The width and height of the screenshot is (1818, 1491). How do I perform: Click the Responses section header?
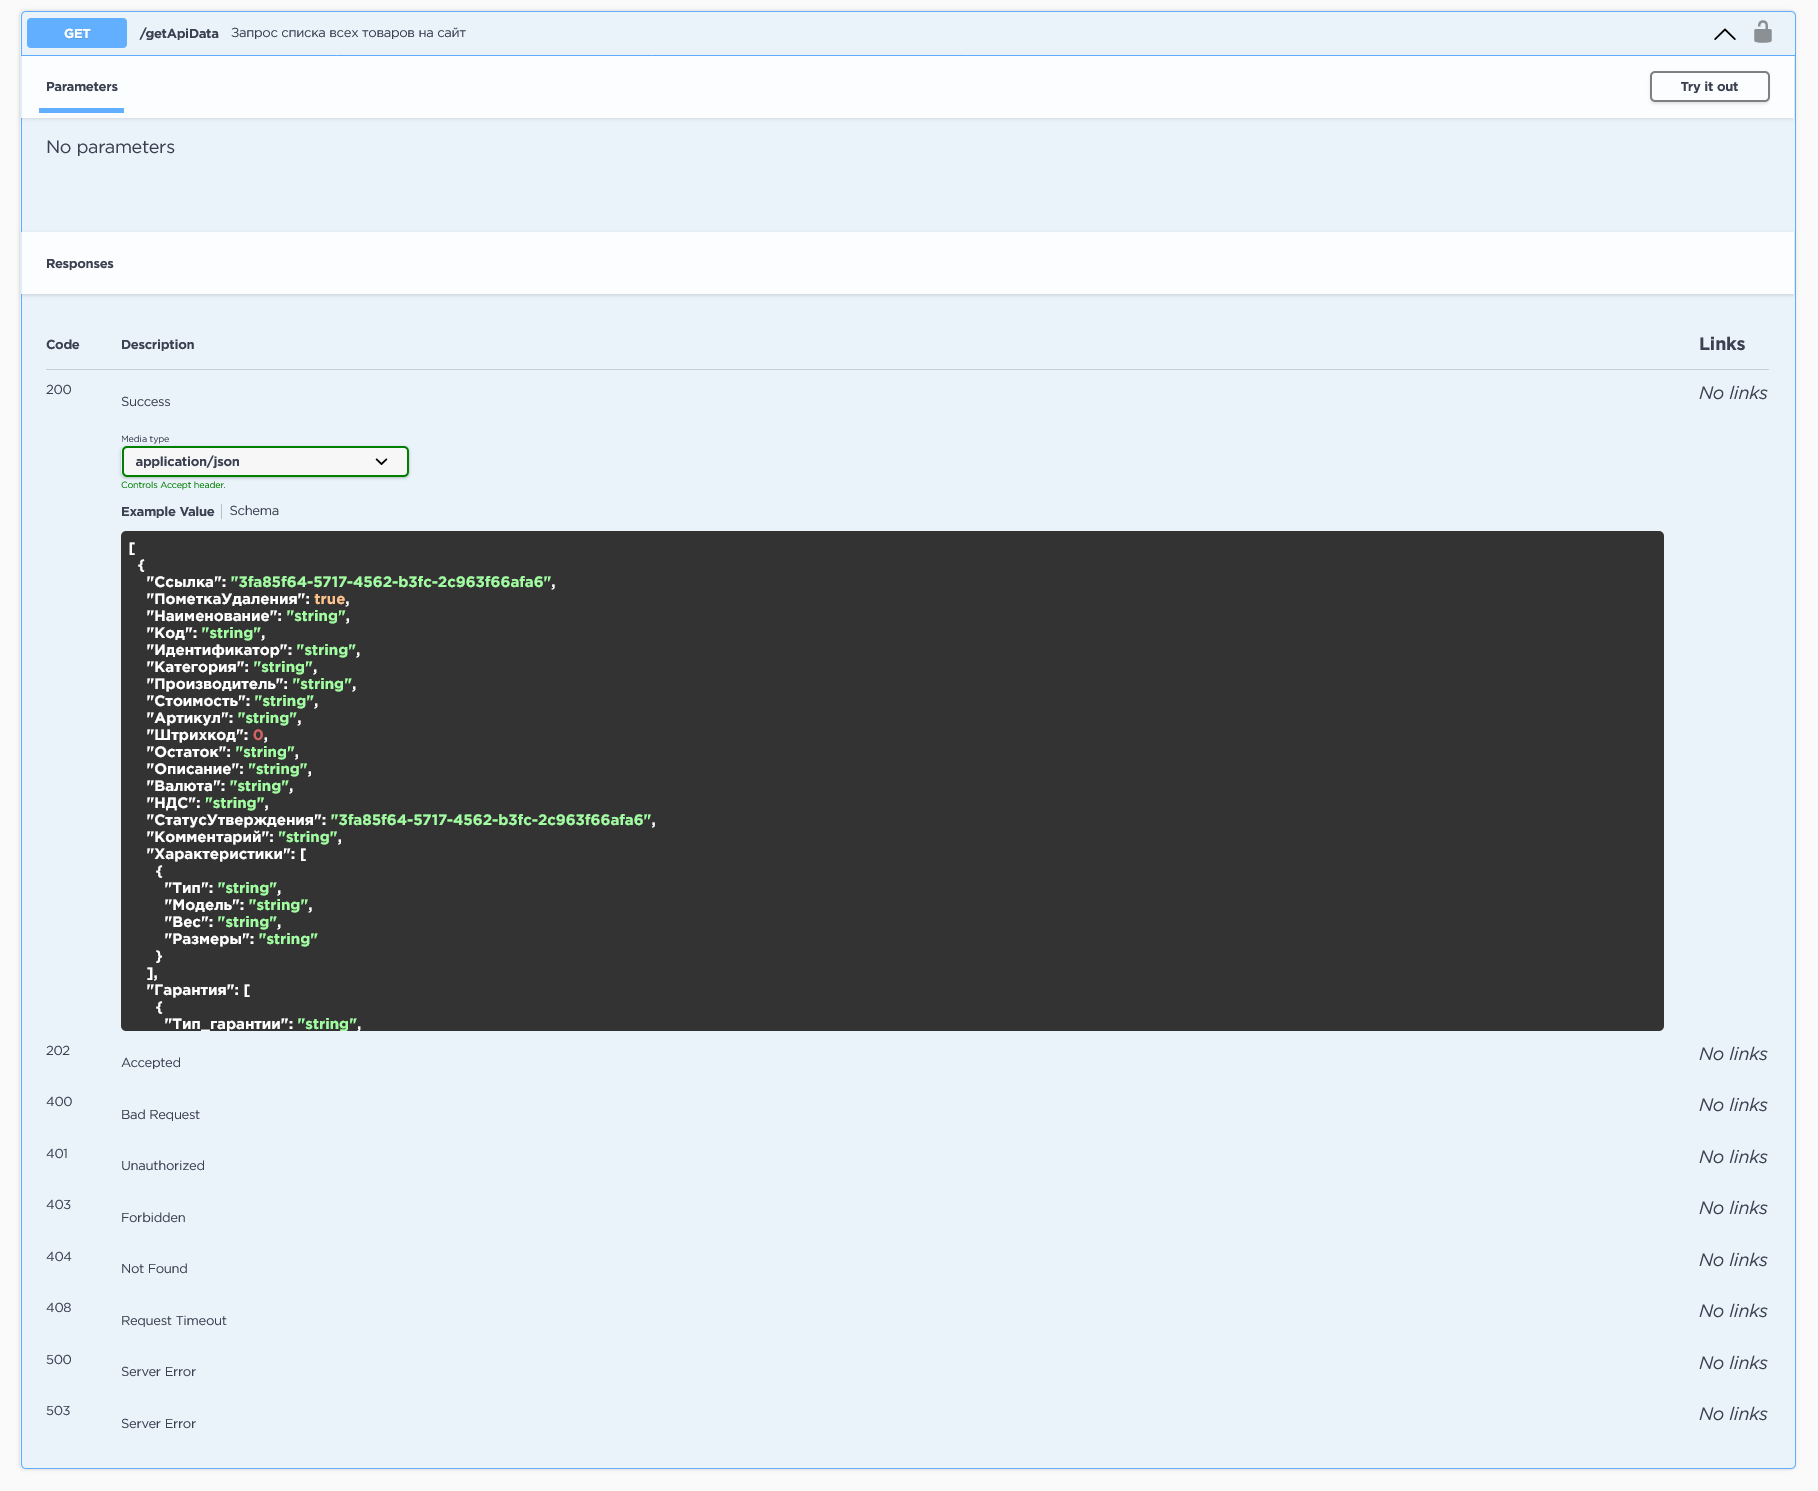click(80, 264)
